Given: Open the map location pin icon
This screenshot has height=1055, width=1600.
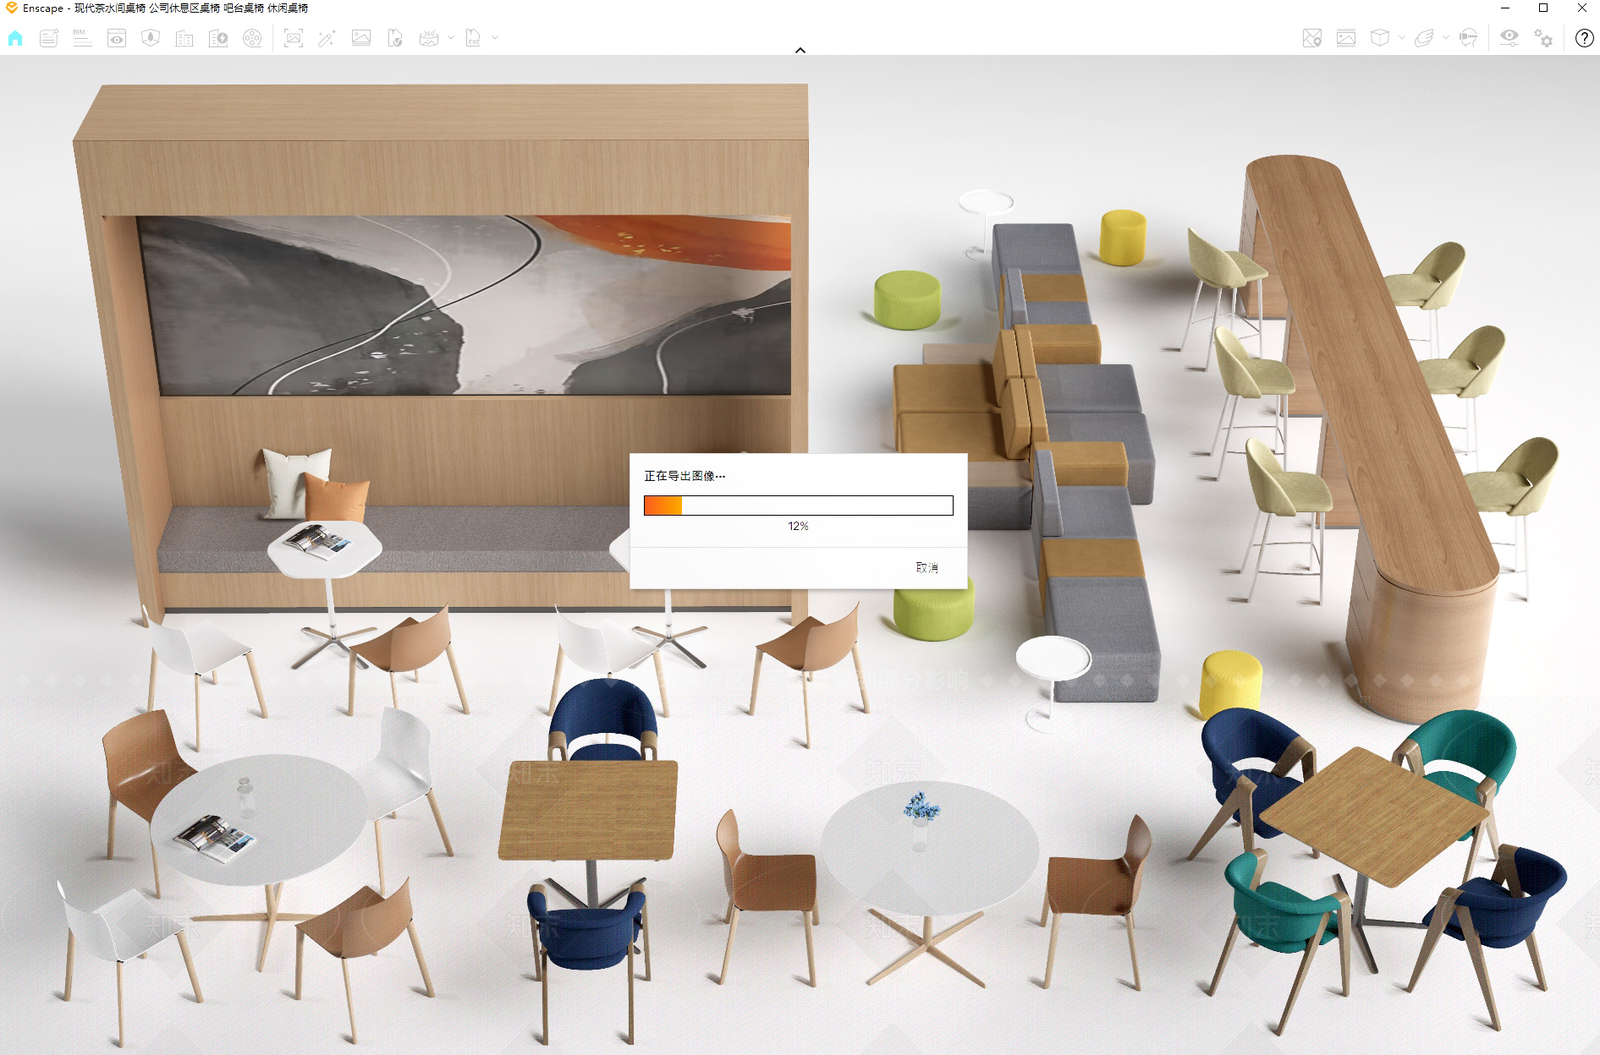Looking at the screenshot, I should (1312, 38).
